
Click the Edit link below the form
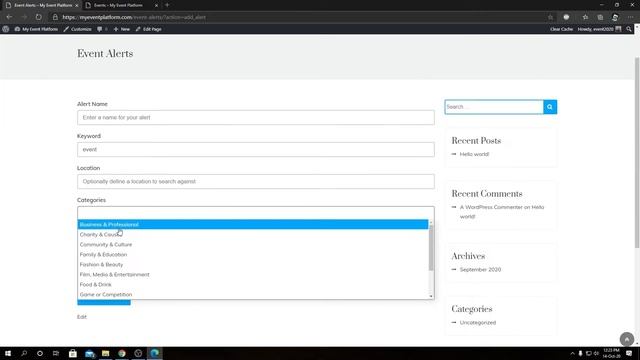click(x=82, y=317)
